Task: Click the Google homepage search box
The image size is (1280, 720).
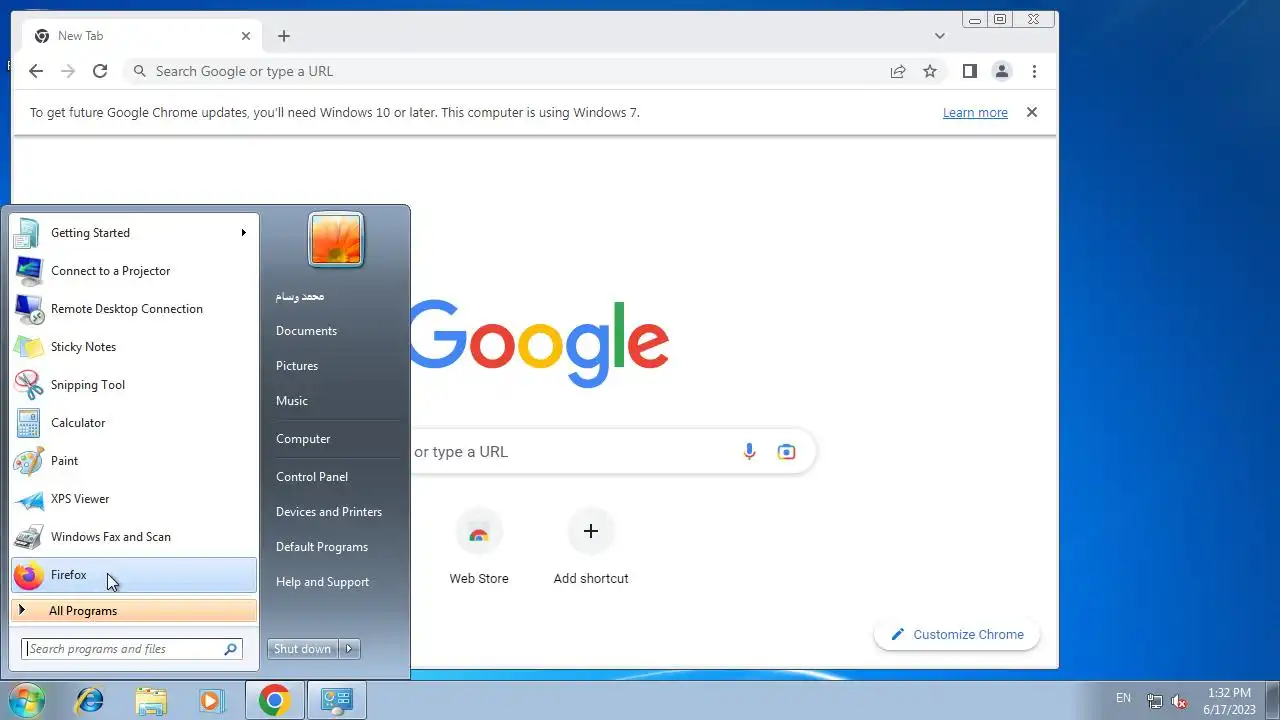Action: click(x=612, y=452)
